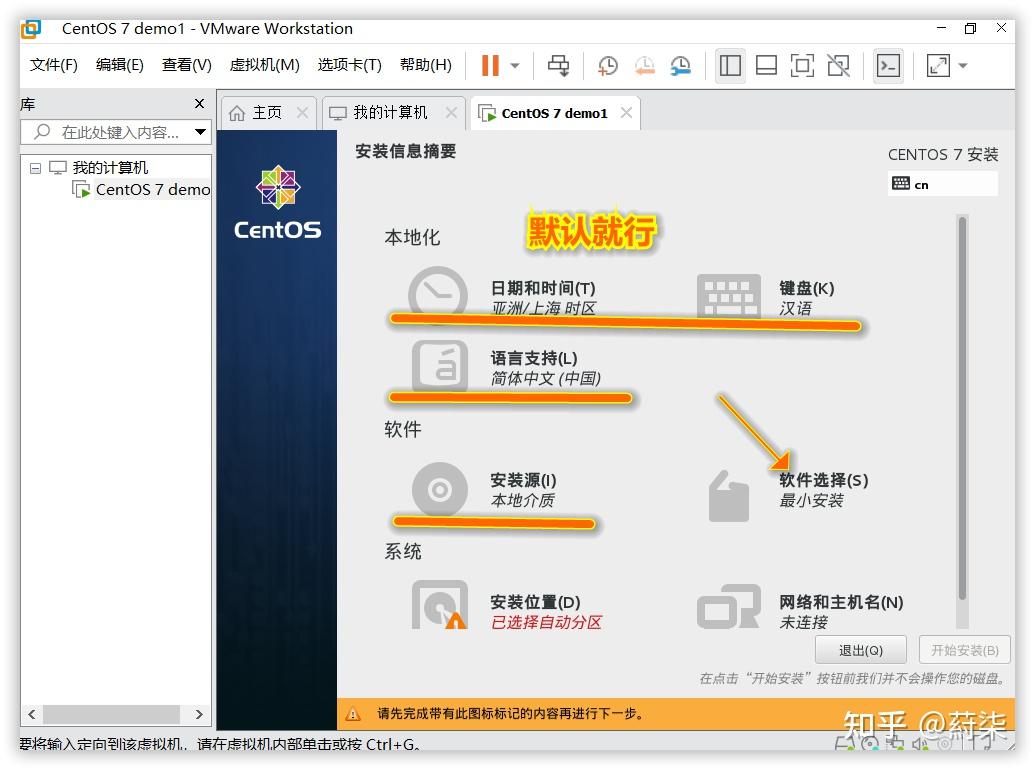Toggle the library panel visibility
1035x770 pixels.
(730, 65)
